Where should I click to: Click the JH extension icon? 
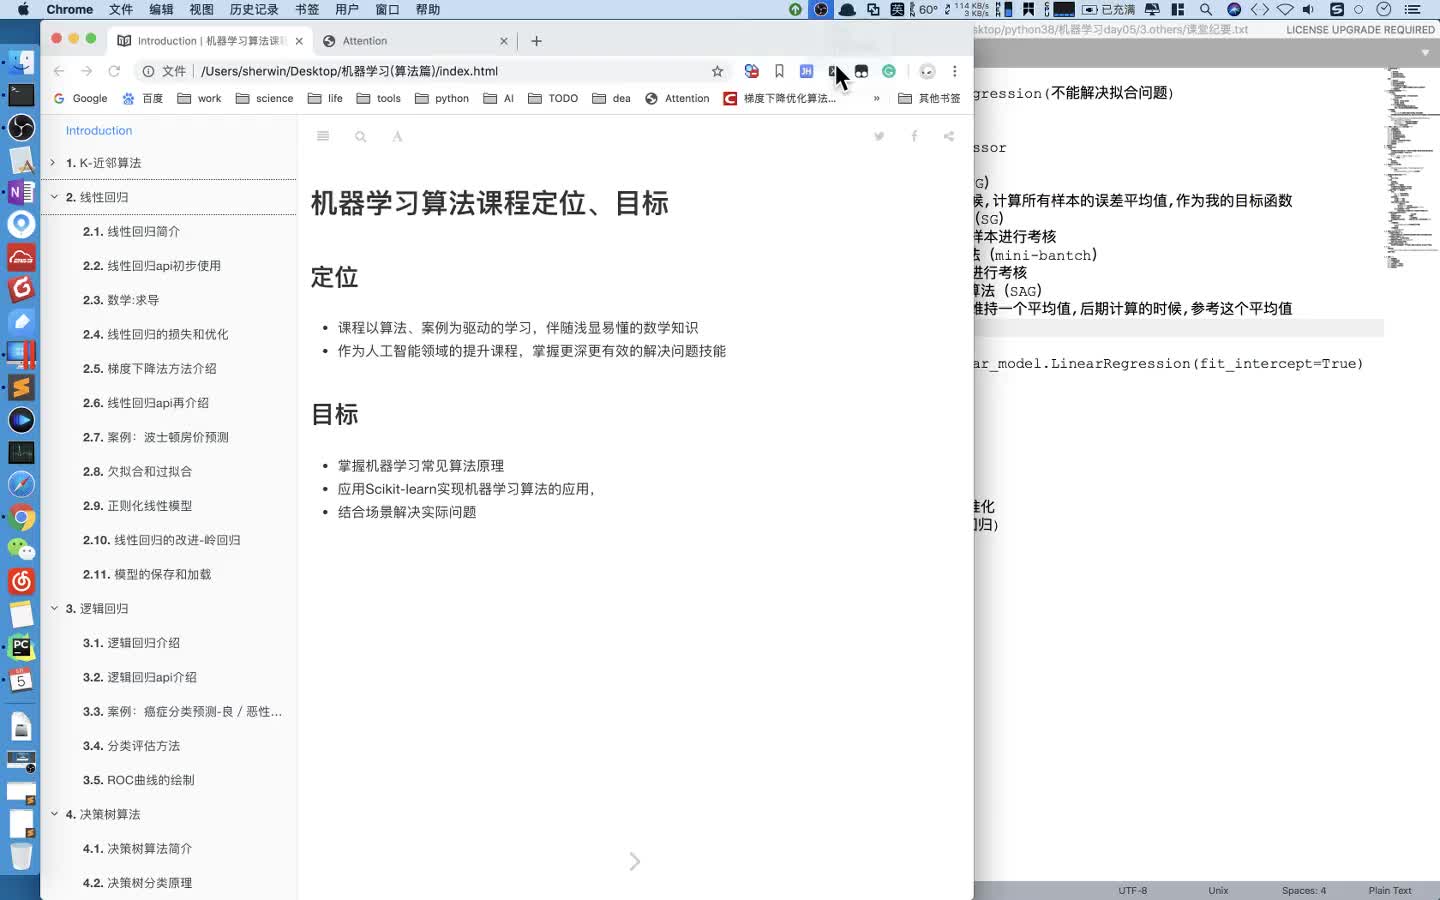(806, 71)
